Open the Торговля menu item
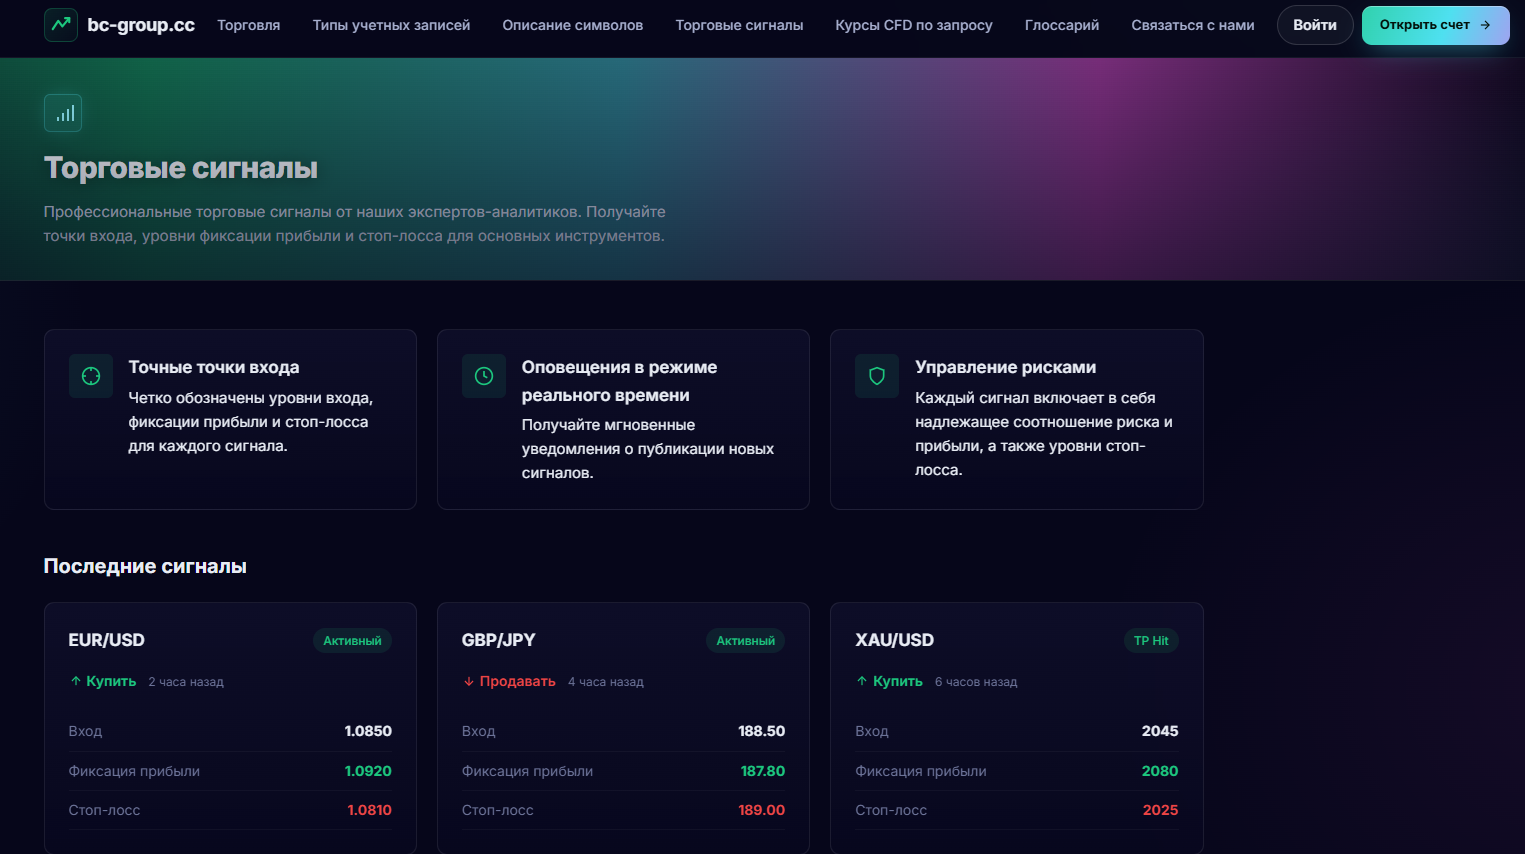 (x=249, y=25)
